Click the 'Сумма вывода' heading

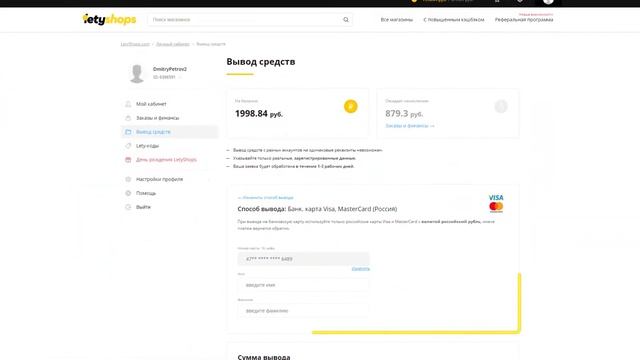[x=264, y=357]
